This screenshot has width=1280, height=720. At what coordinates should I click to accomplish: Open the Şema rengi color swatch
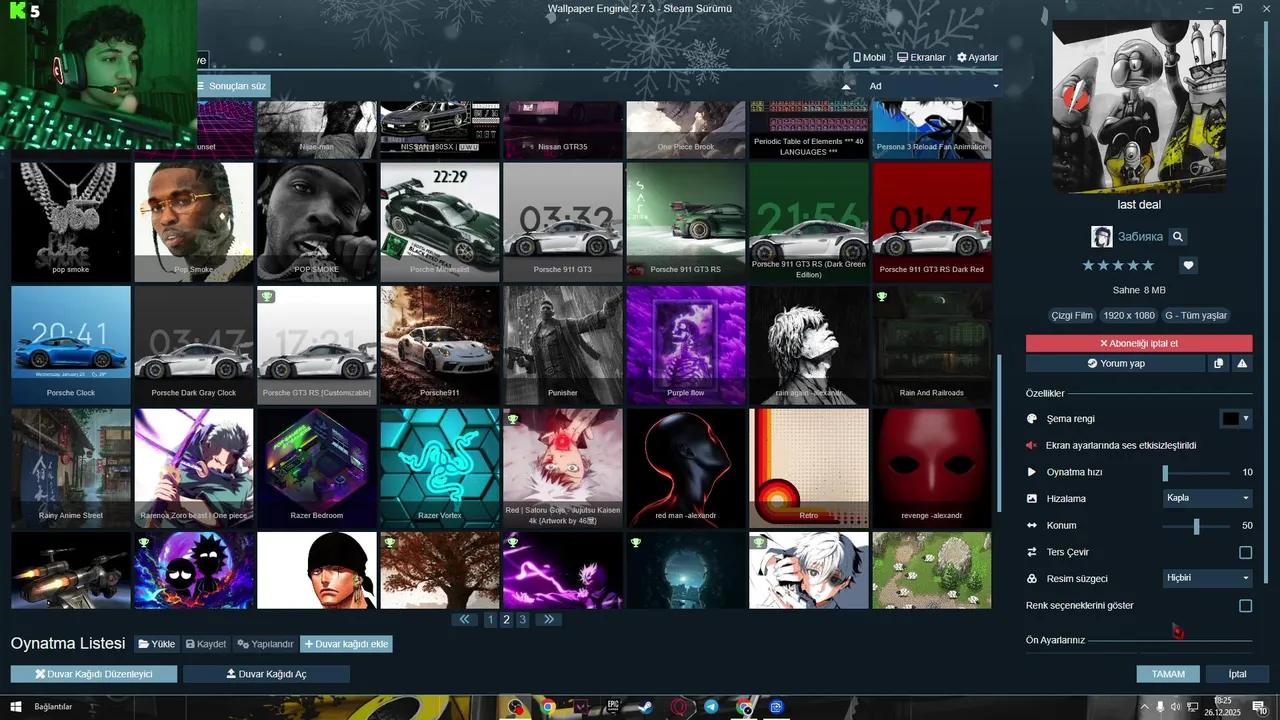point(1236,418)
